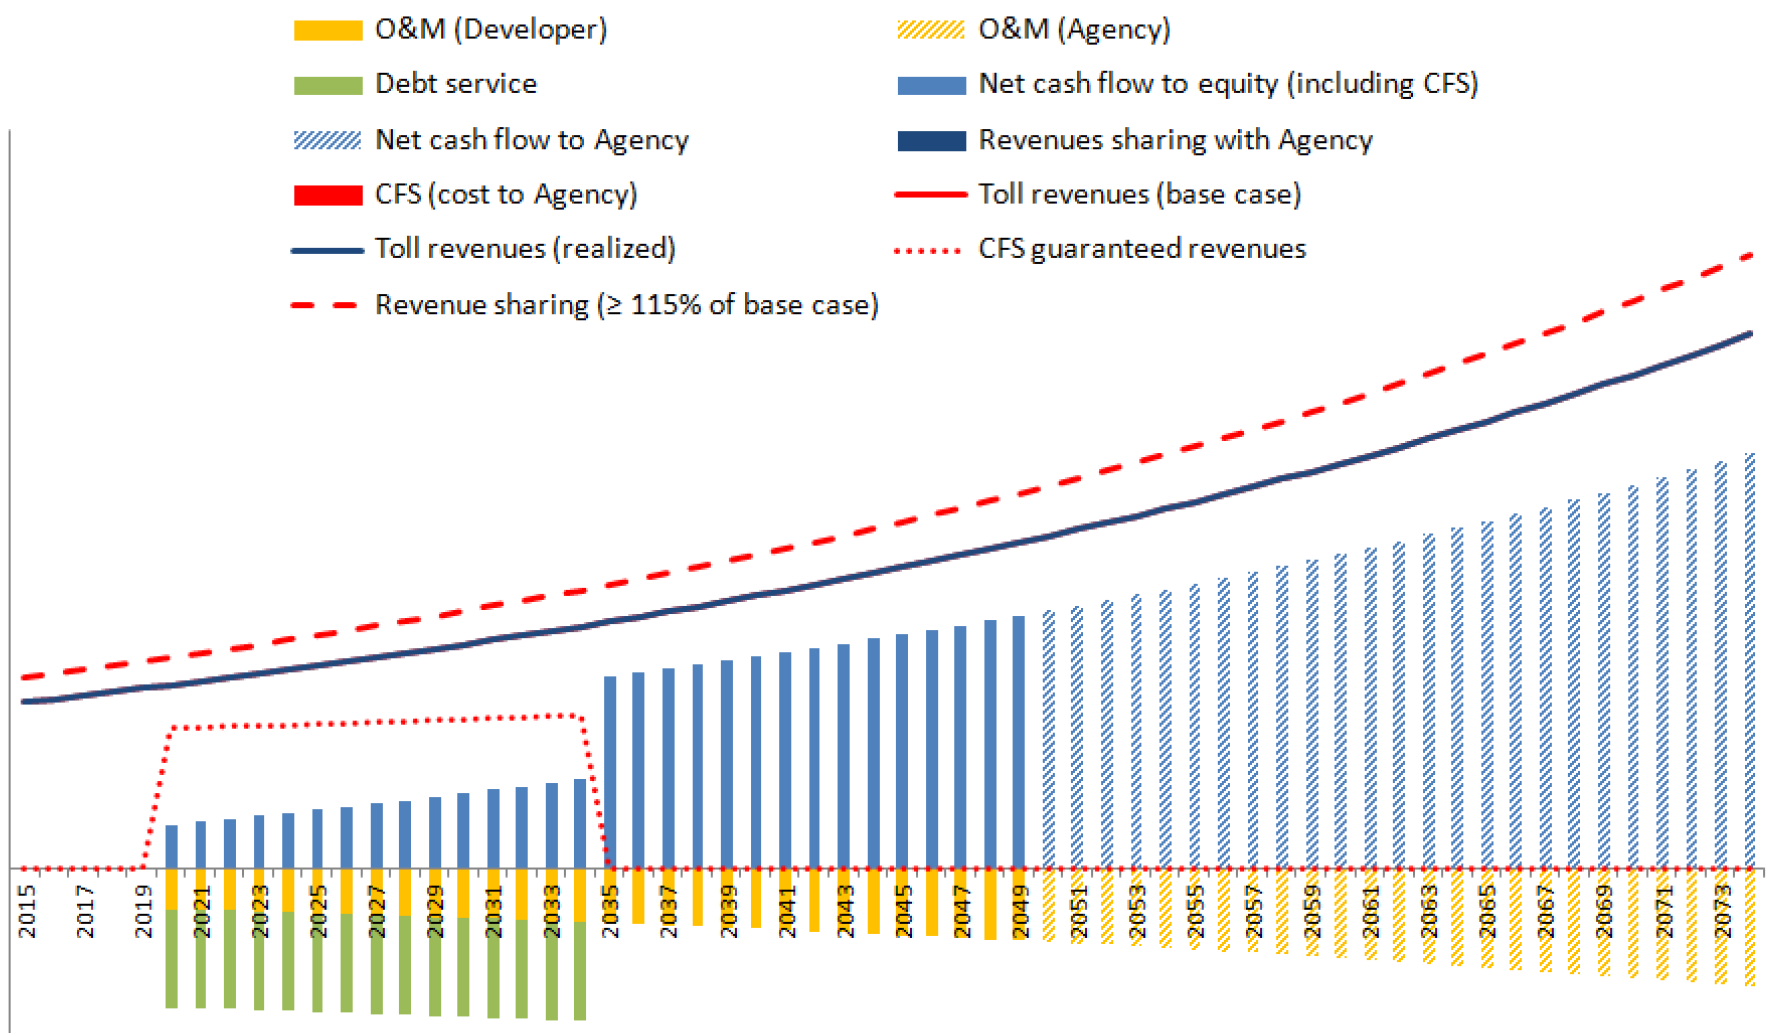Viewport: 1790px width, 1033px height.
Task: Click the Toll revenues (realized) line sample
Action: point(328,250)
